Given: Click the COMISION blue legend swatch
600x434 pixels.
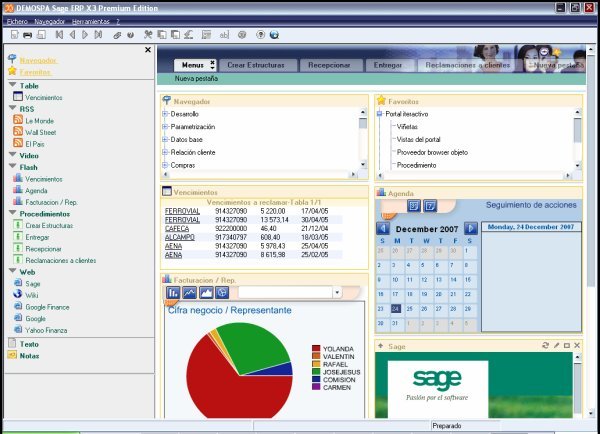Looking at the screenshot, I should [316, 379].
